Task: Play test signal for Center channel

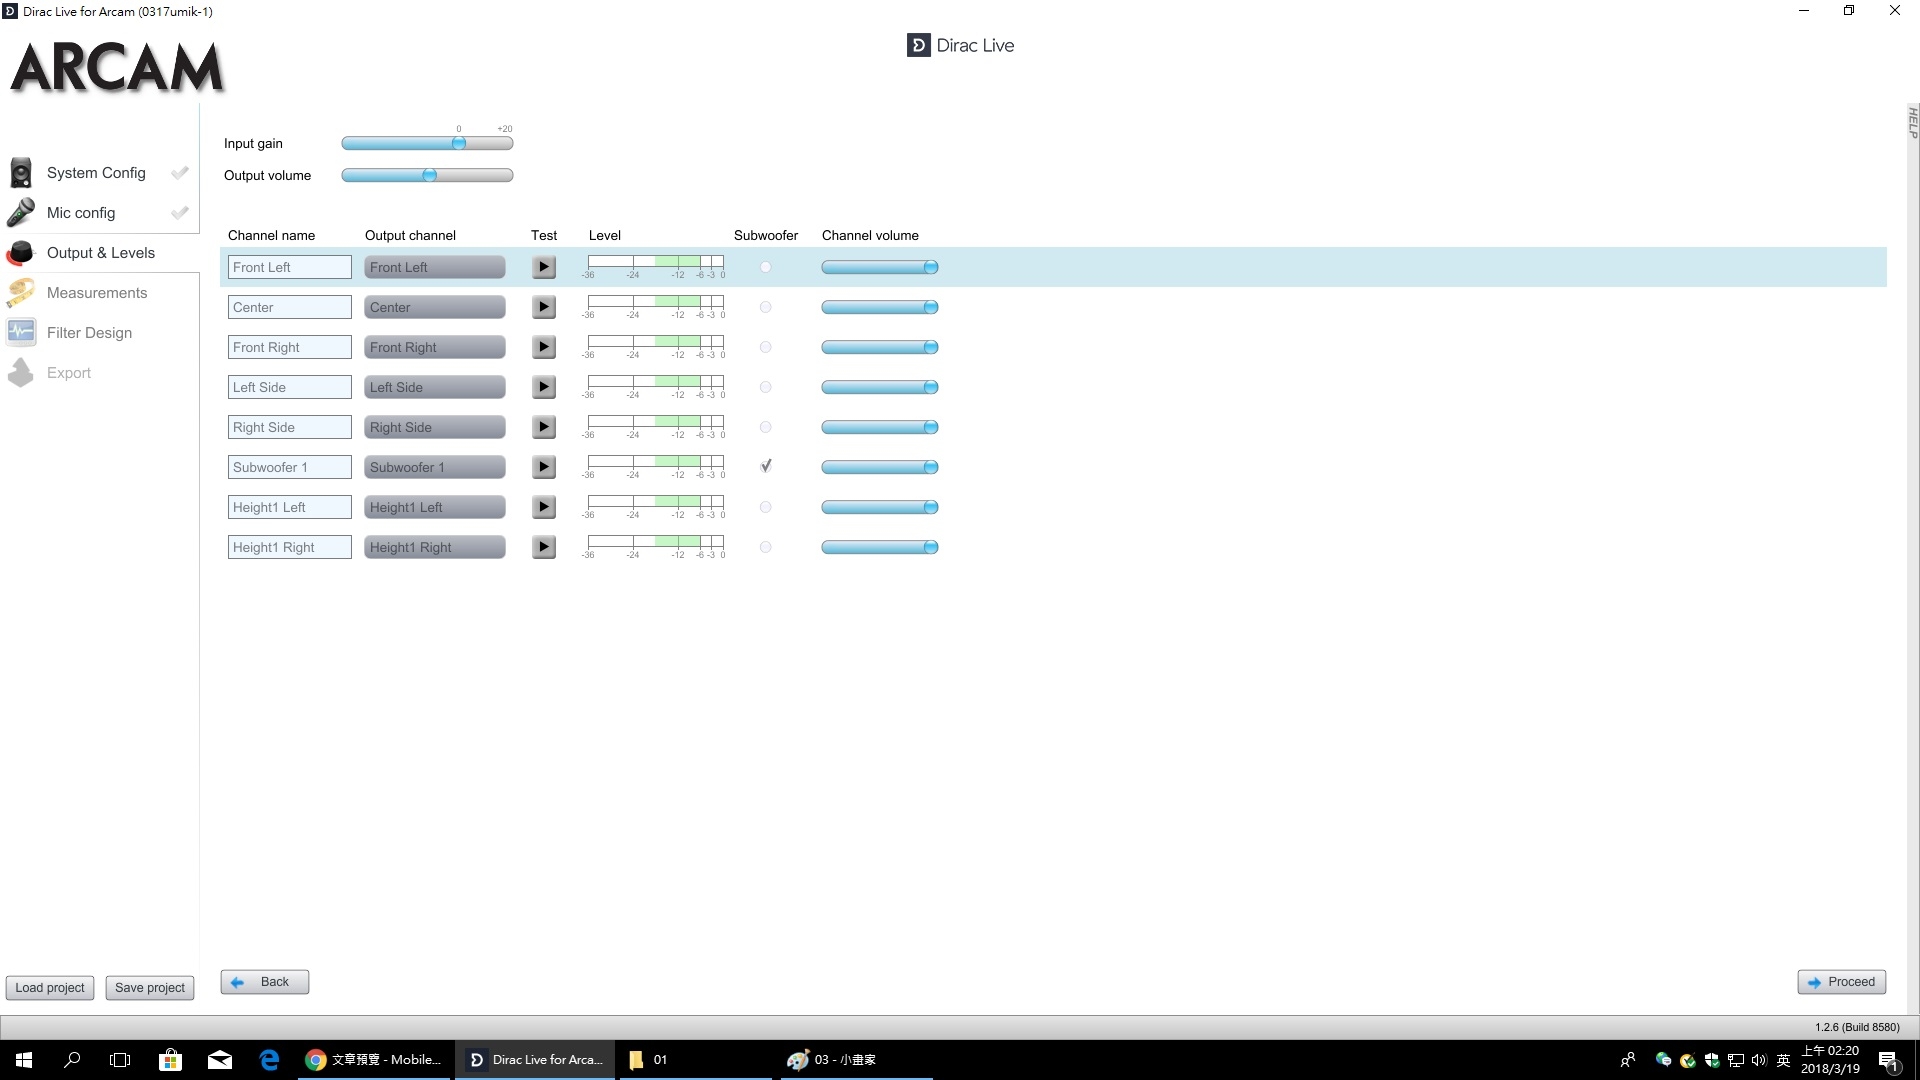Action: 543,307
